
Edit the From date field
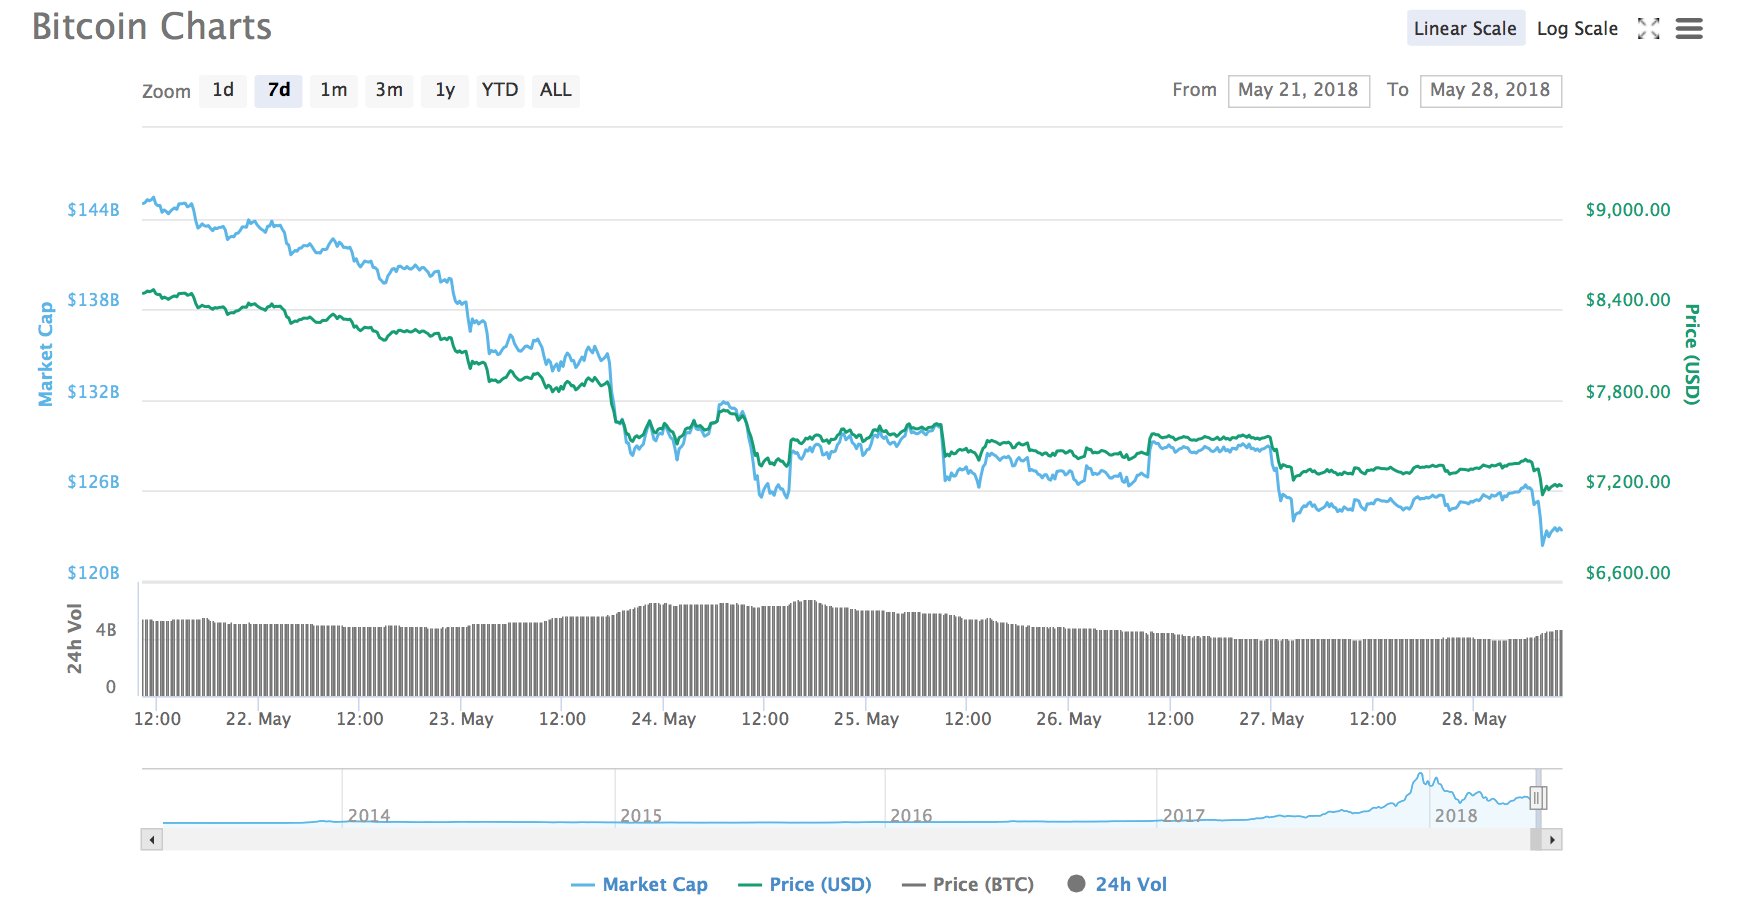[x=1298, y=90]
